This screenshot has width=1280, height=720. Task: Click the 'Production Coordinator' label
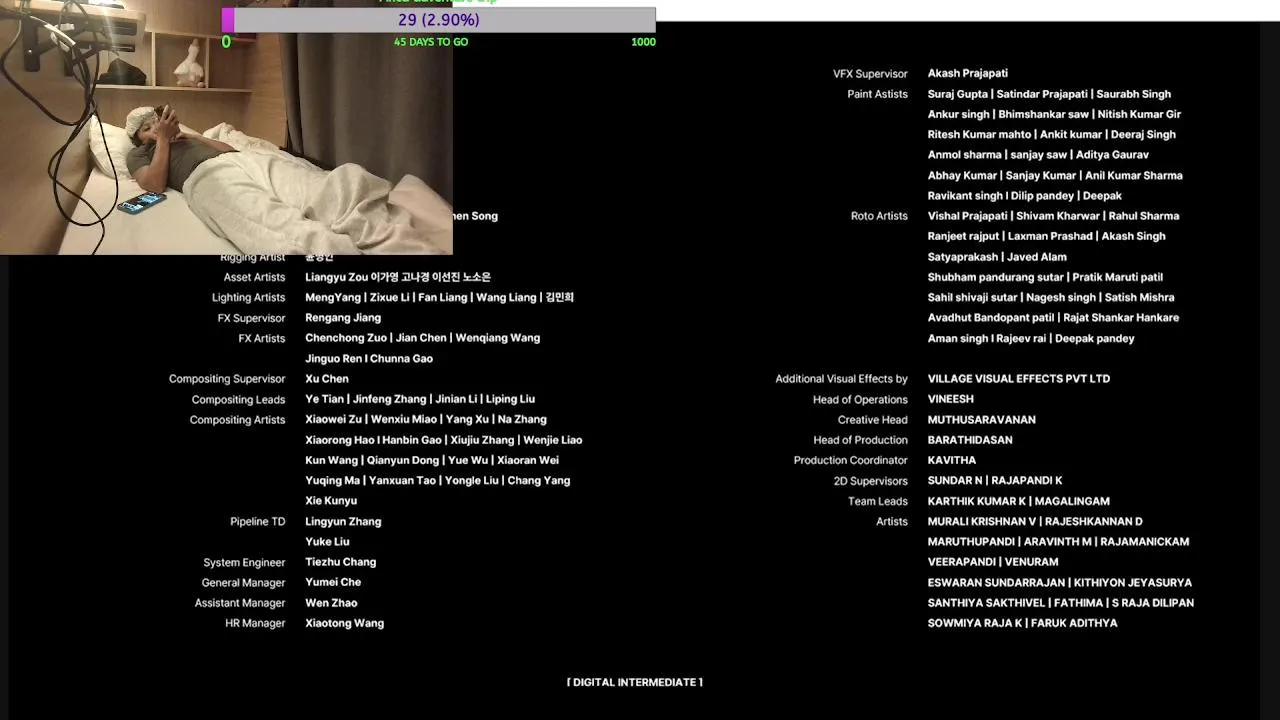851,461
